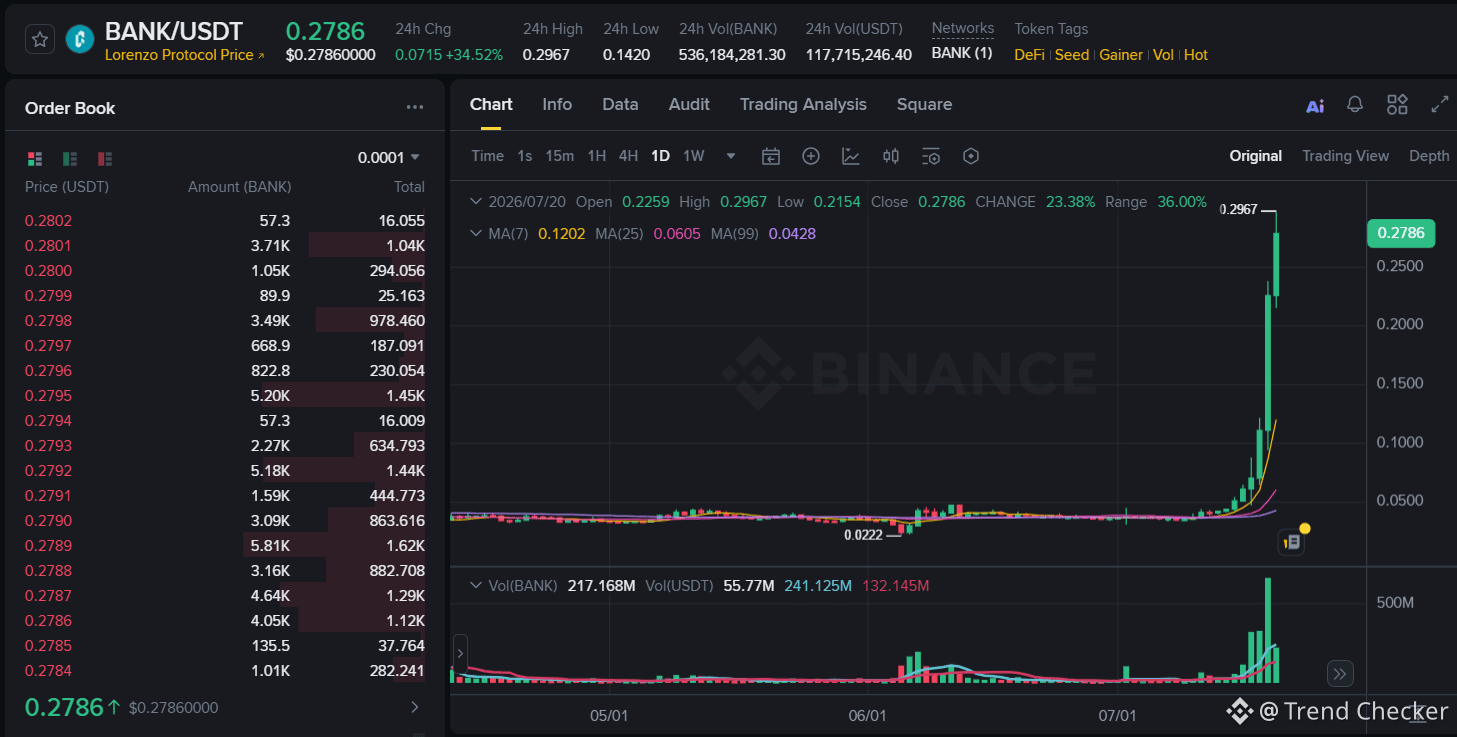Open the technical indicators line-chart icon
This screenshot has height=737, width=1457.
[851, 156]
